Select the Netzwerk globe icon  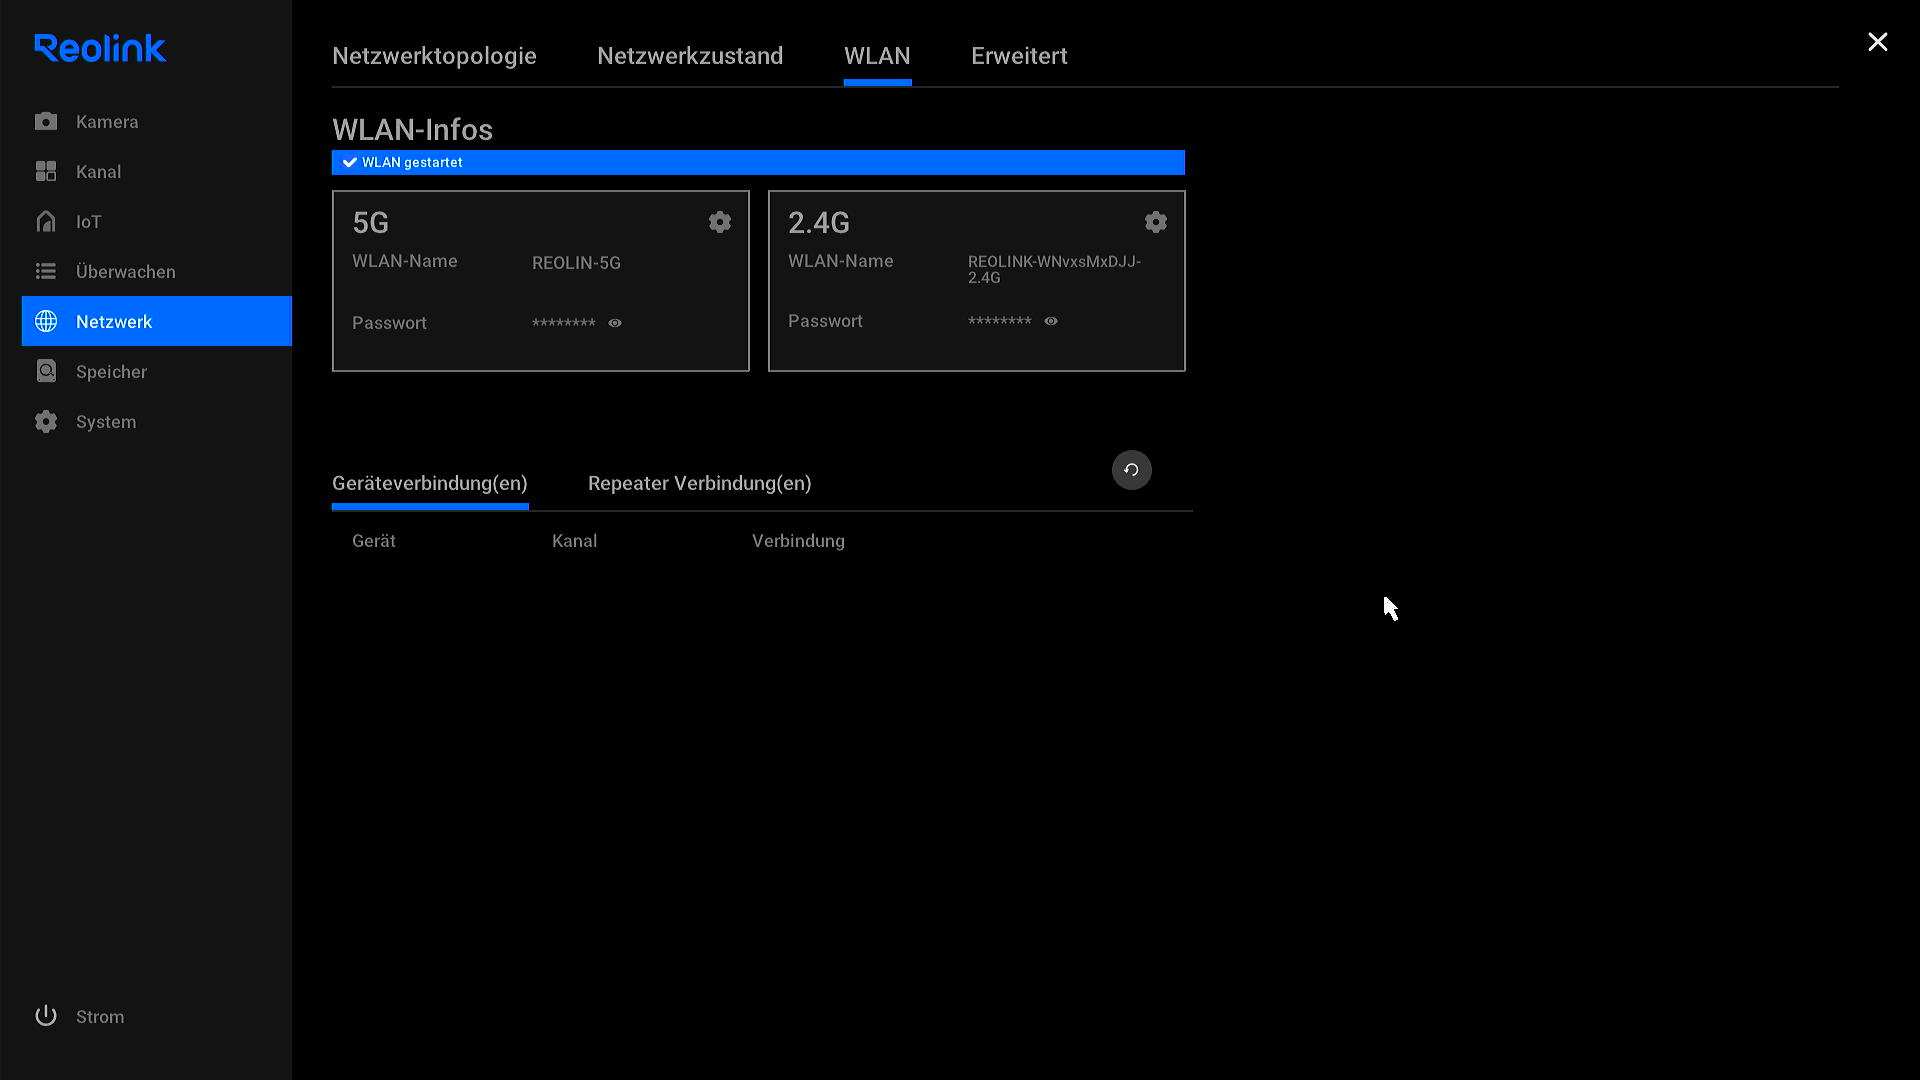click(x=46, y=321)
